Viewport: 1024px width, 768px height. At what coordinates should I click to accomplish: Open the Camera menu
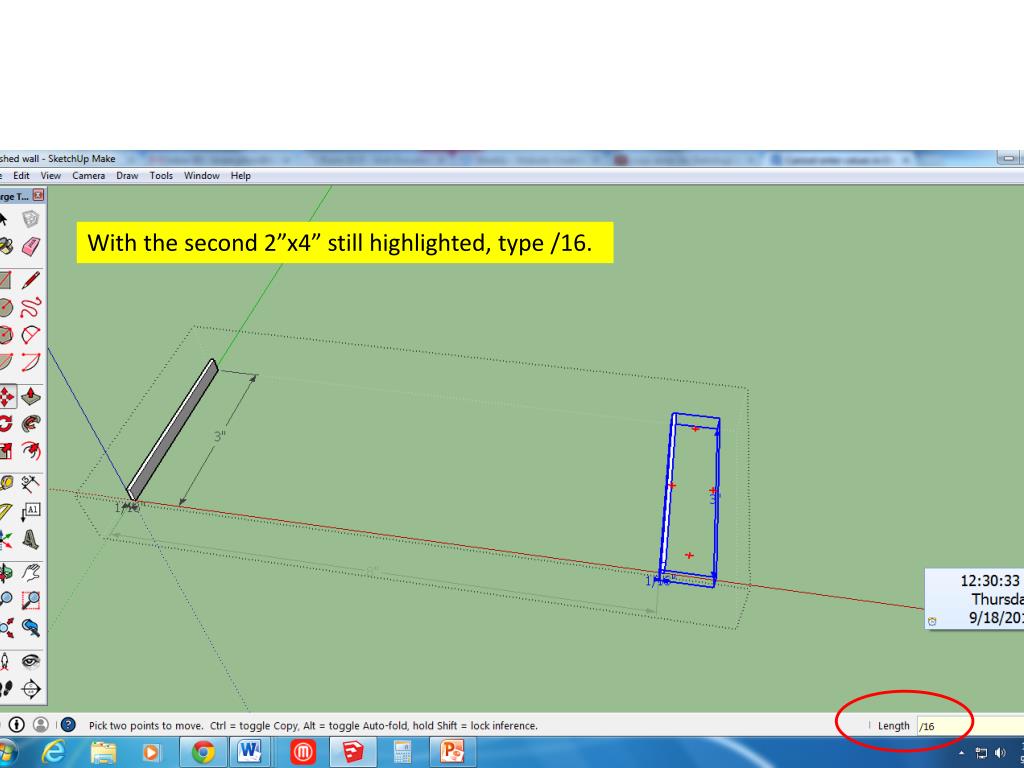(x=89, y=176)
